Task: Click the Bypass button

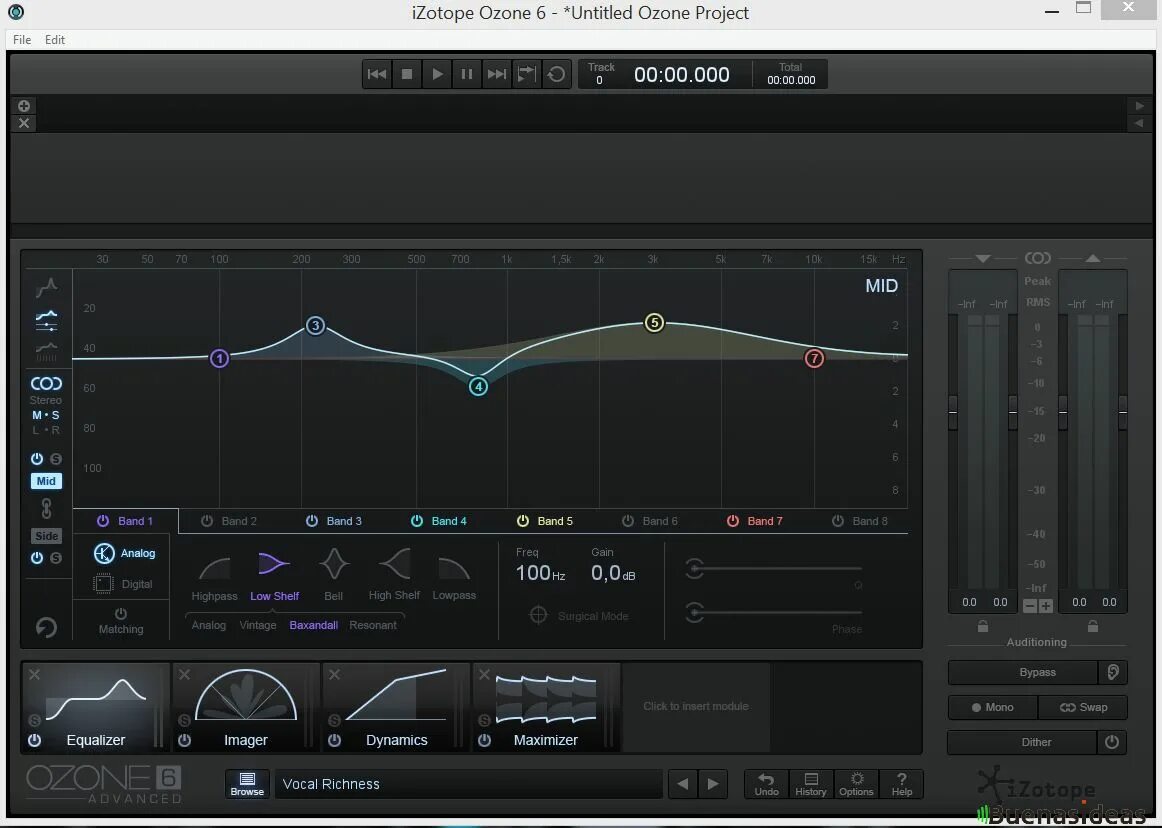Action: 1023,672
